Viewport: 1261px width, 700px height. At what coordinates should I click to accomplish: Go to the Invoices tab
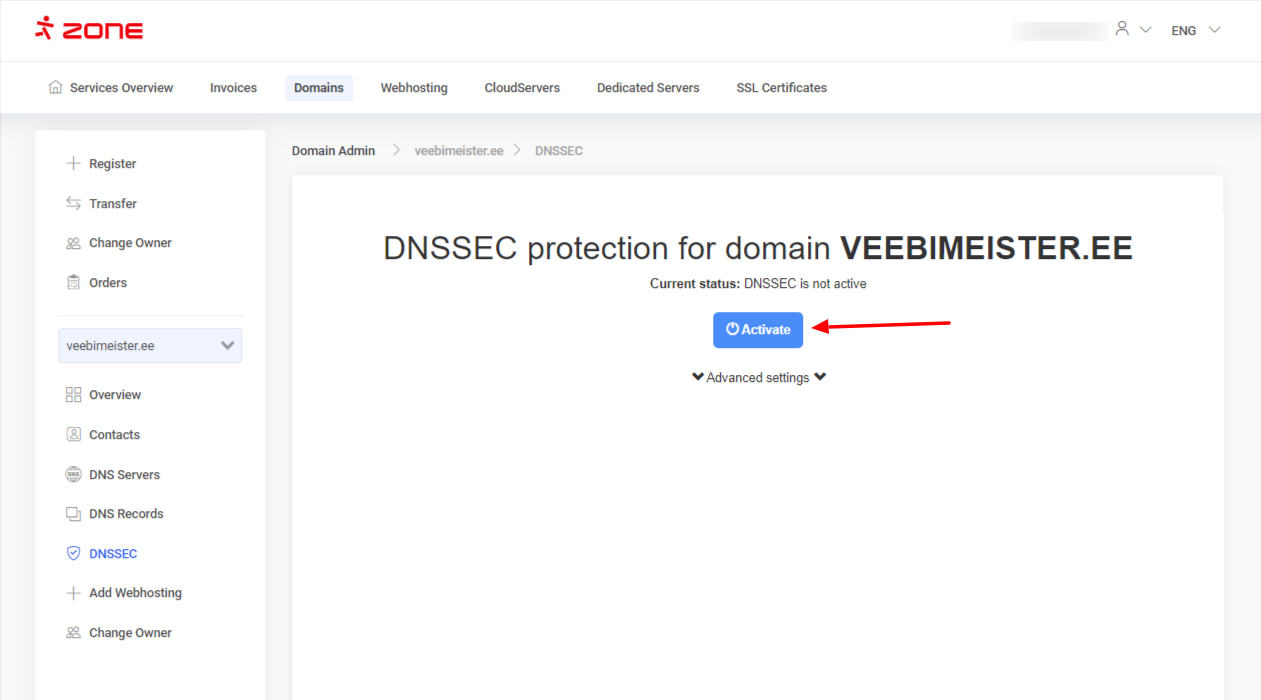click(x=233, y=88)
